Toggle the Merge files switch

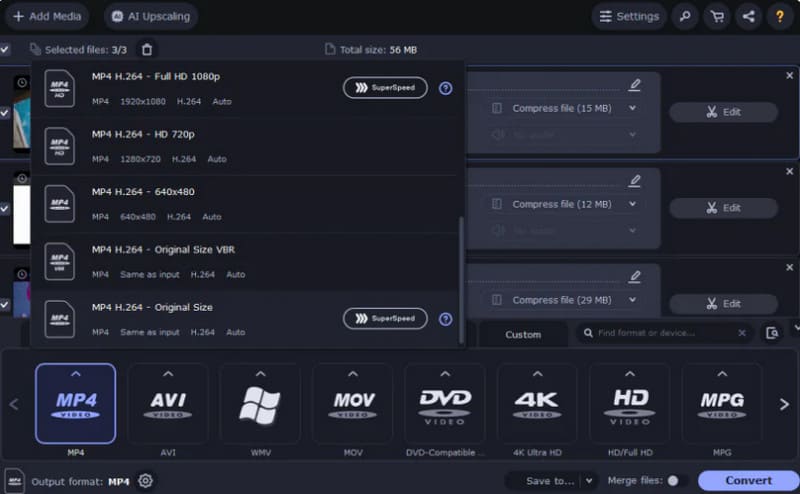coord(672,481)
